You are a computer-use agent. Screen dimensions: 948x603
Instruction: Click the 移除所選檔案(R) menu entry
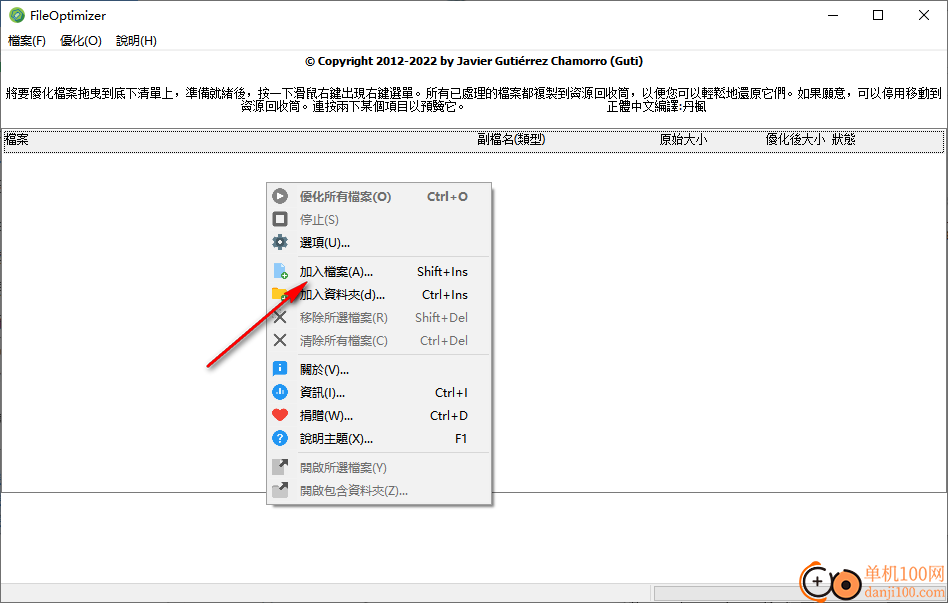tap(379, 318)
